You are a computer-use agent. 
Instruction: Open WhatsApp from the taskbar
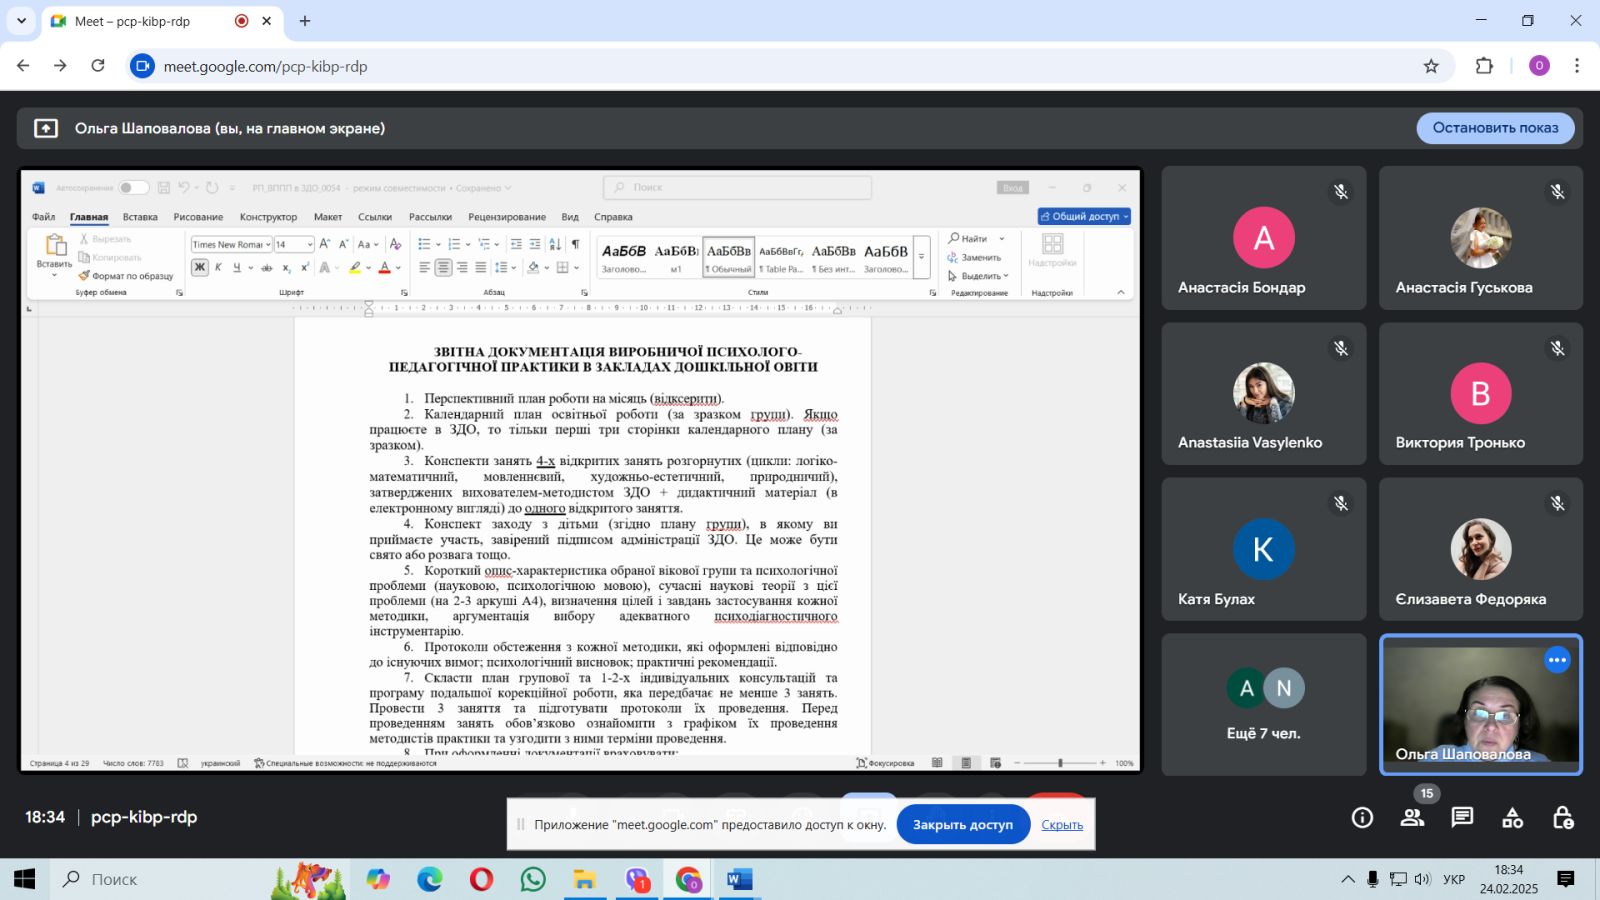[x=533, y=879]
